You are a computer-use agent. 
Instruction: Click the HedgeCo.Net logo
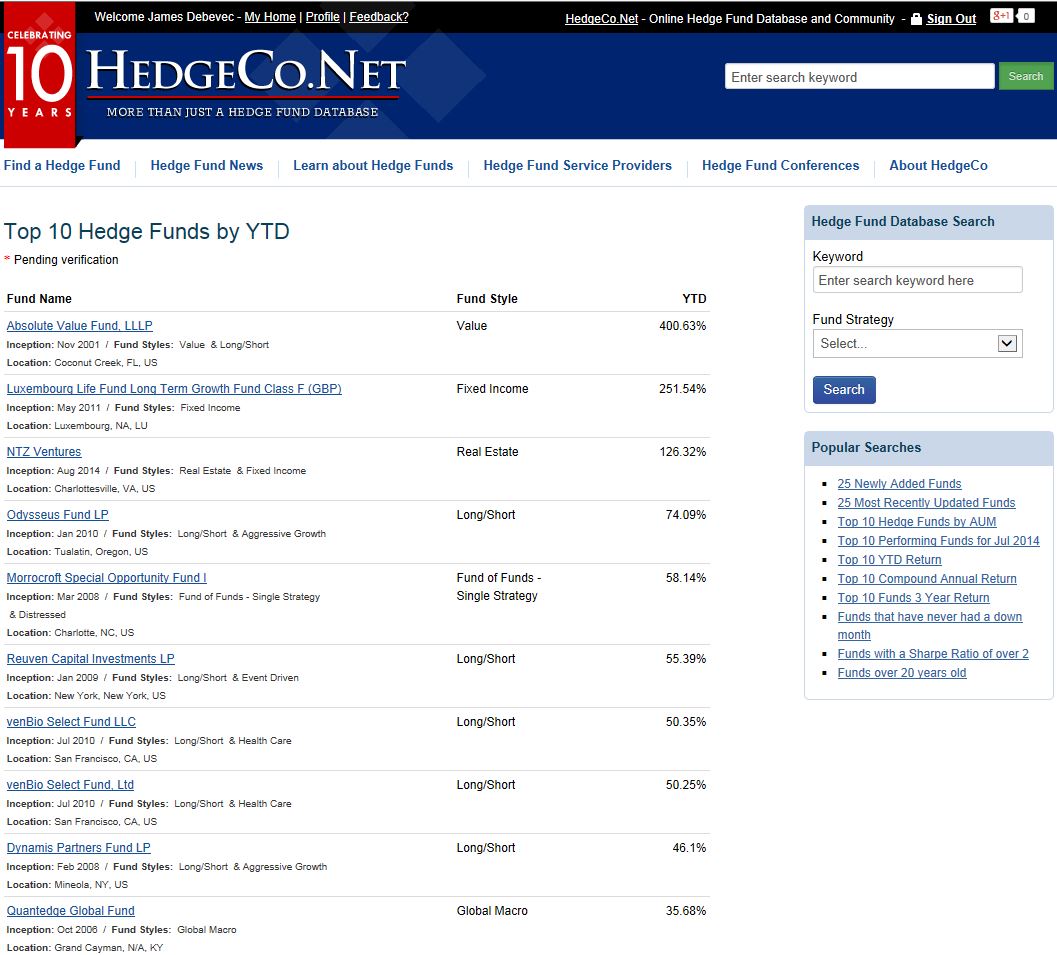[246, 82]
